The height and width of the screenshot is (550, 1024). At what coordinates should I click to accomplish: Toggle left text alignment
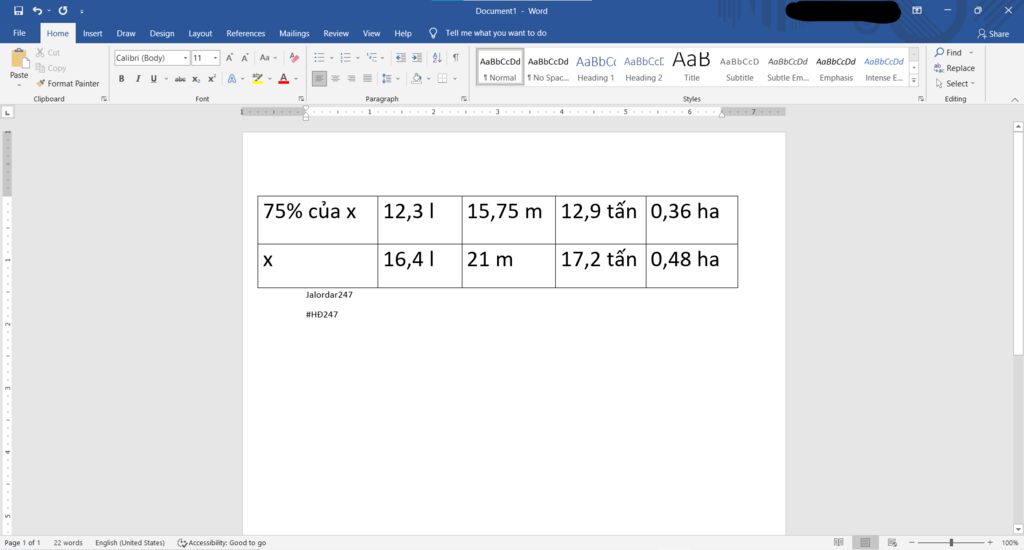(319, 78)
